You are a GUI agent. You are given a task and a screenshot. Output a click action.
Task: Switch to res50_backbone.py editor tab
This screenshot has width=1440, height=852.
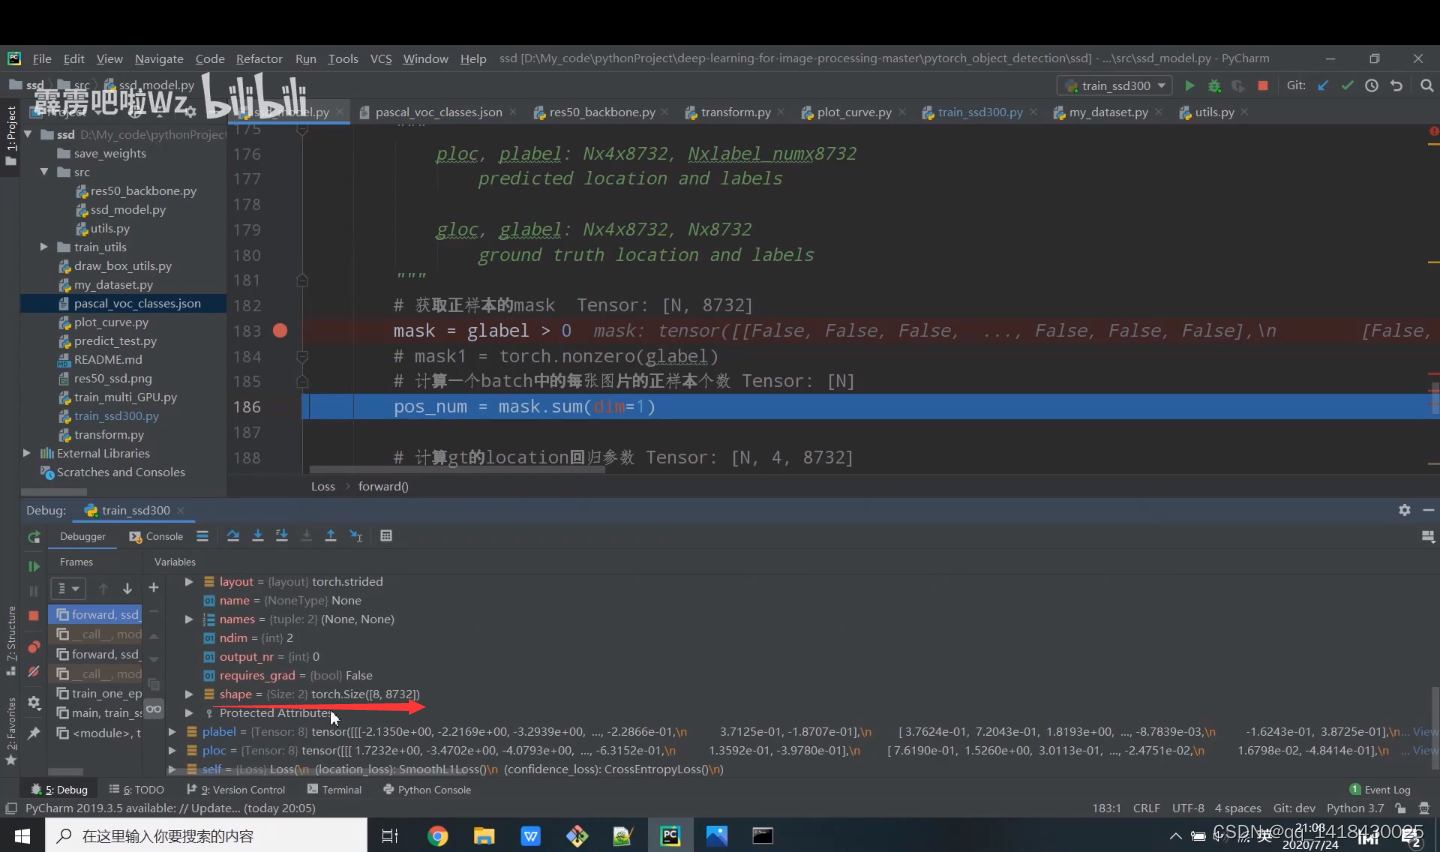(x=602, y=112)
